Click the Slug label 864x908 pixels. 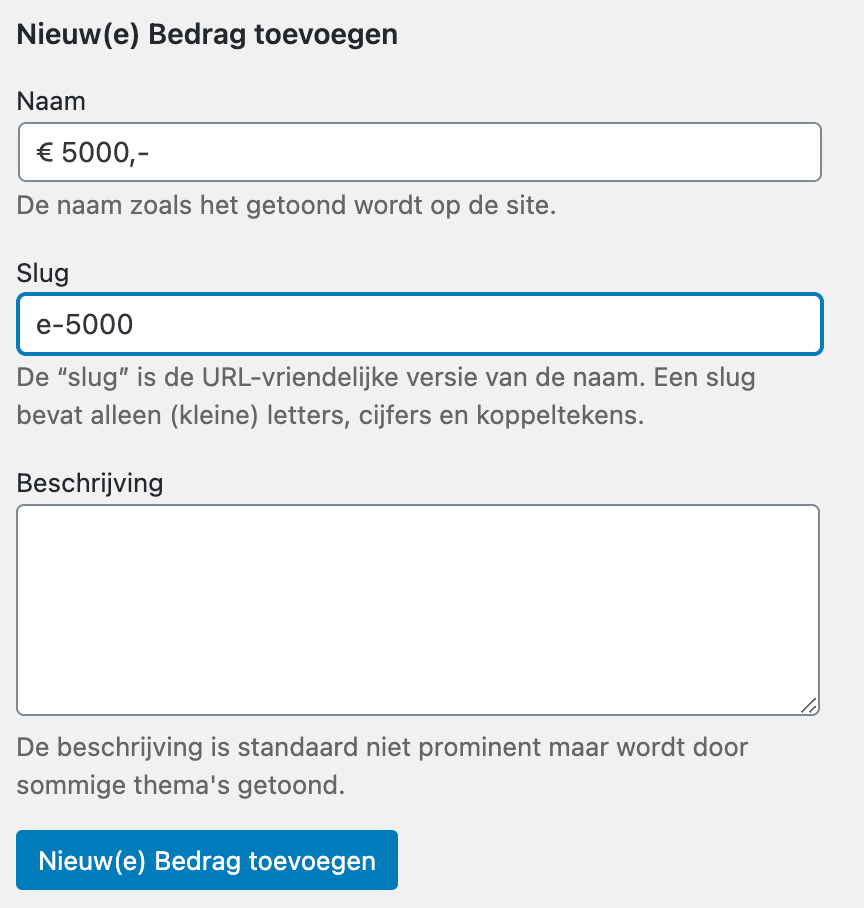pos(42,273)
